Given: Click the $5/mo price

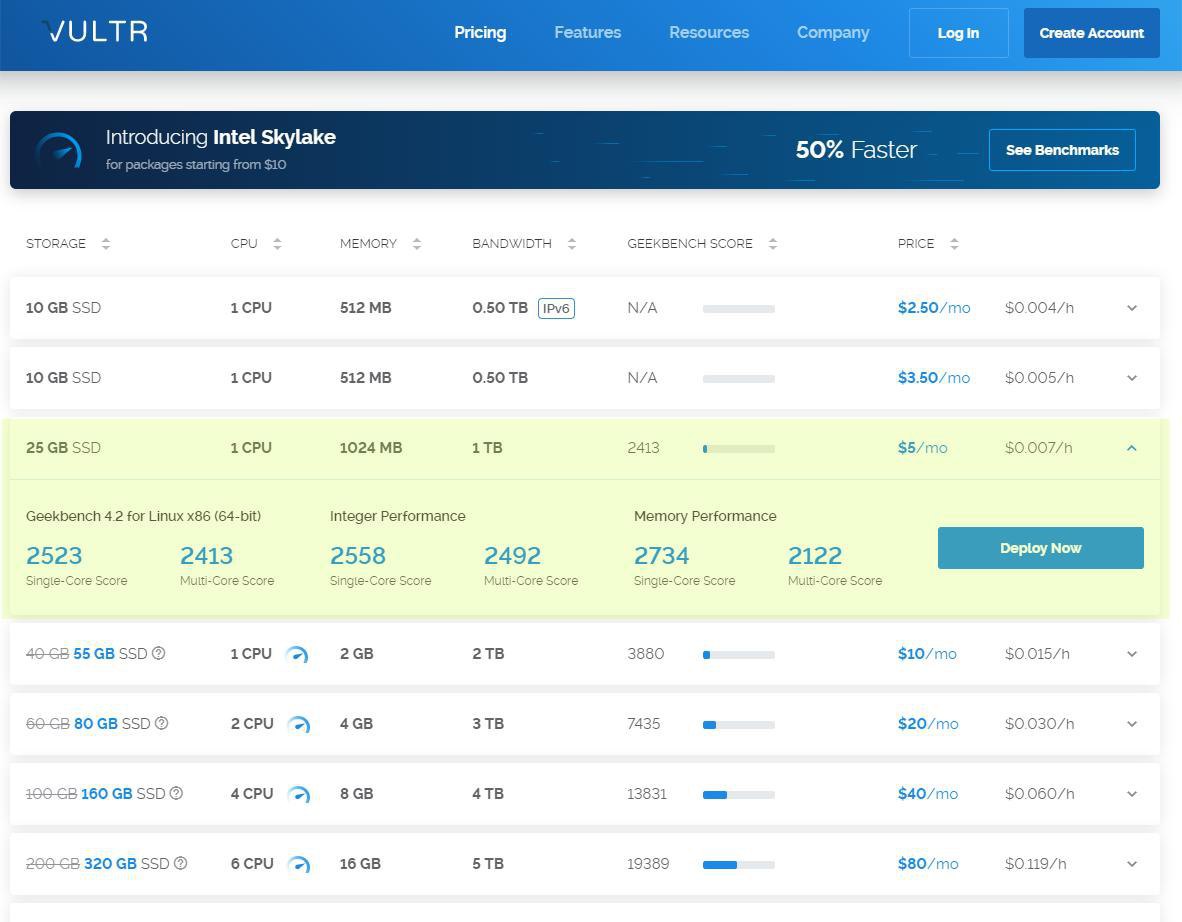Looking at the screenshot, I should pos(923,448).
